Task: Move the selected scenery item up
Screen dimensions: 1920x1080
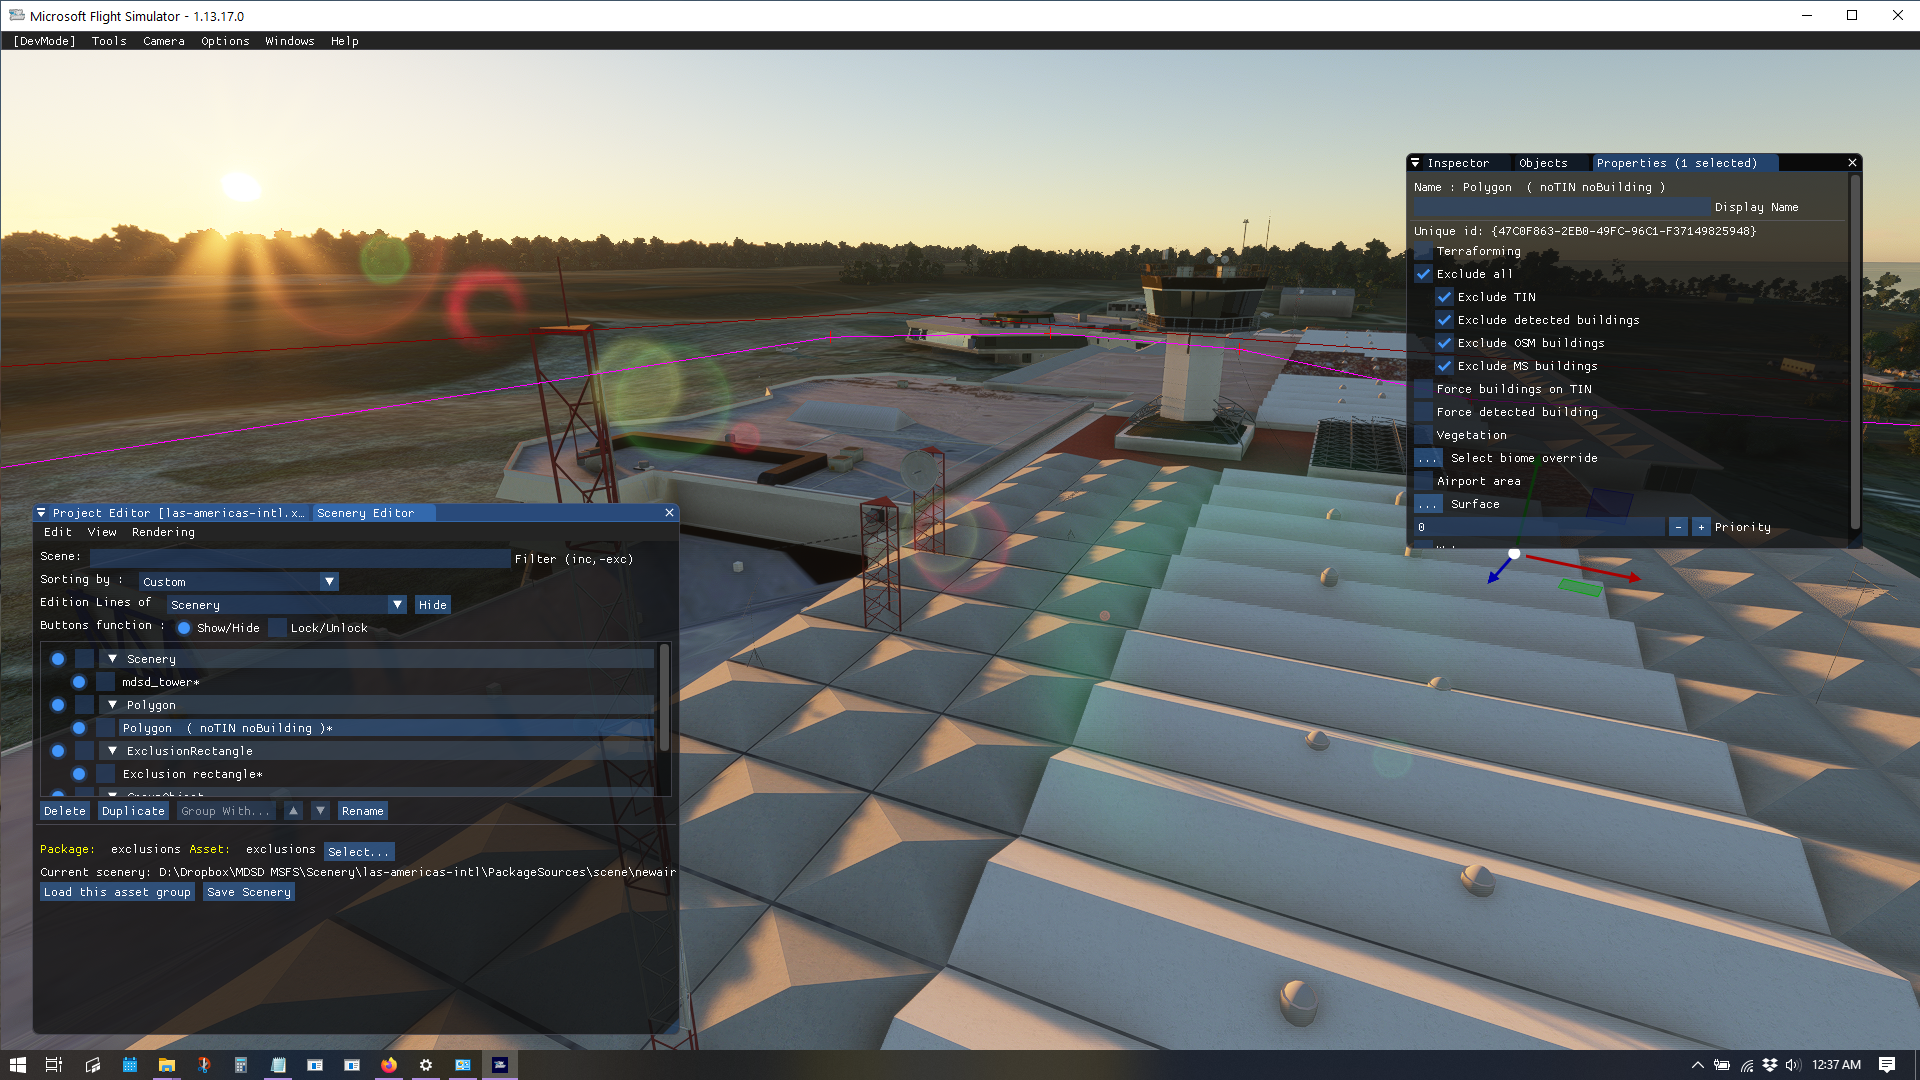Action: [293, 811]
